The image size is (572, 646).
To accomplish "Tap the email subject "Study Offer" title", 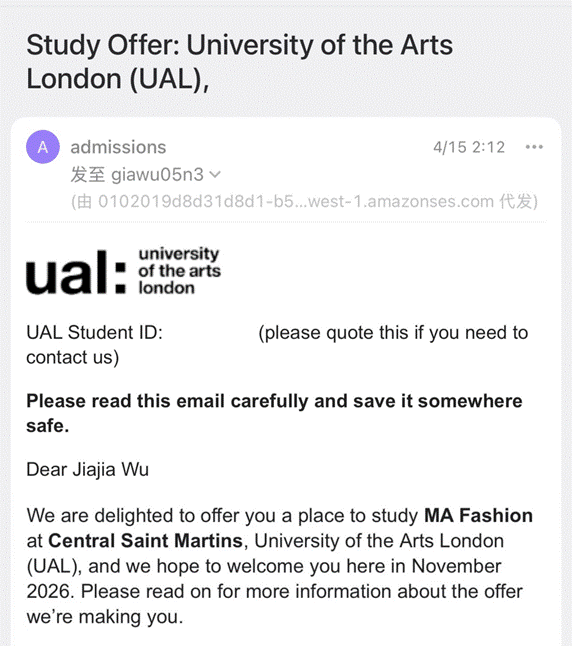I will pos(239,61).
